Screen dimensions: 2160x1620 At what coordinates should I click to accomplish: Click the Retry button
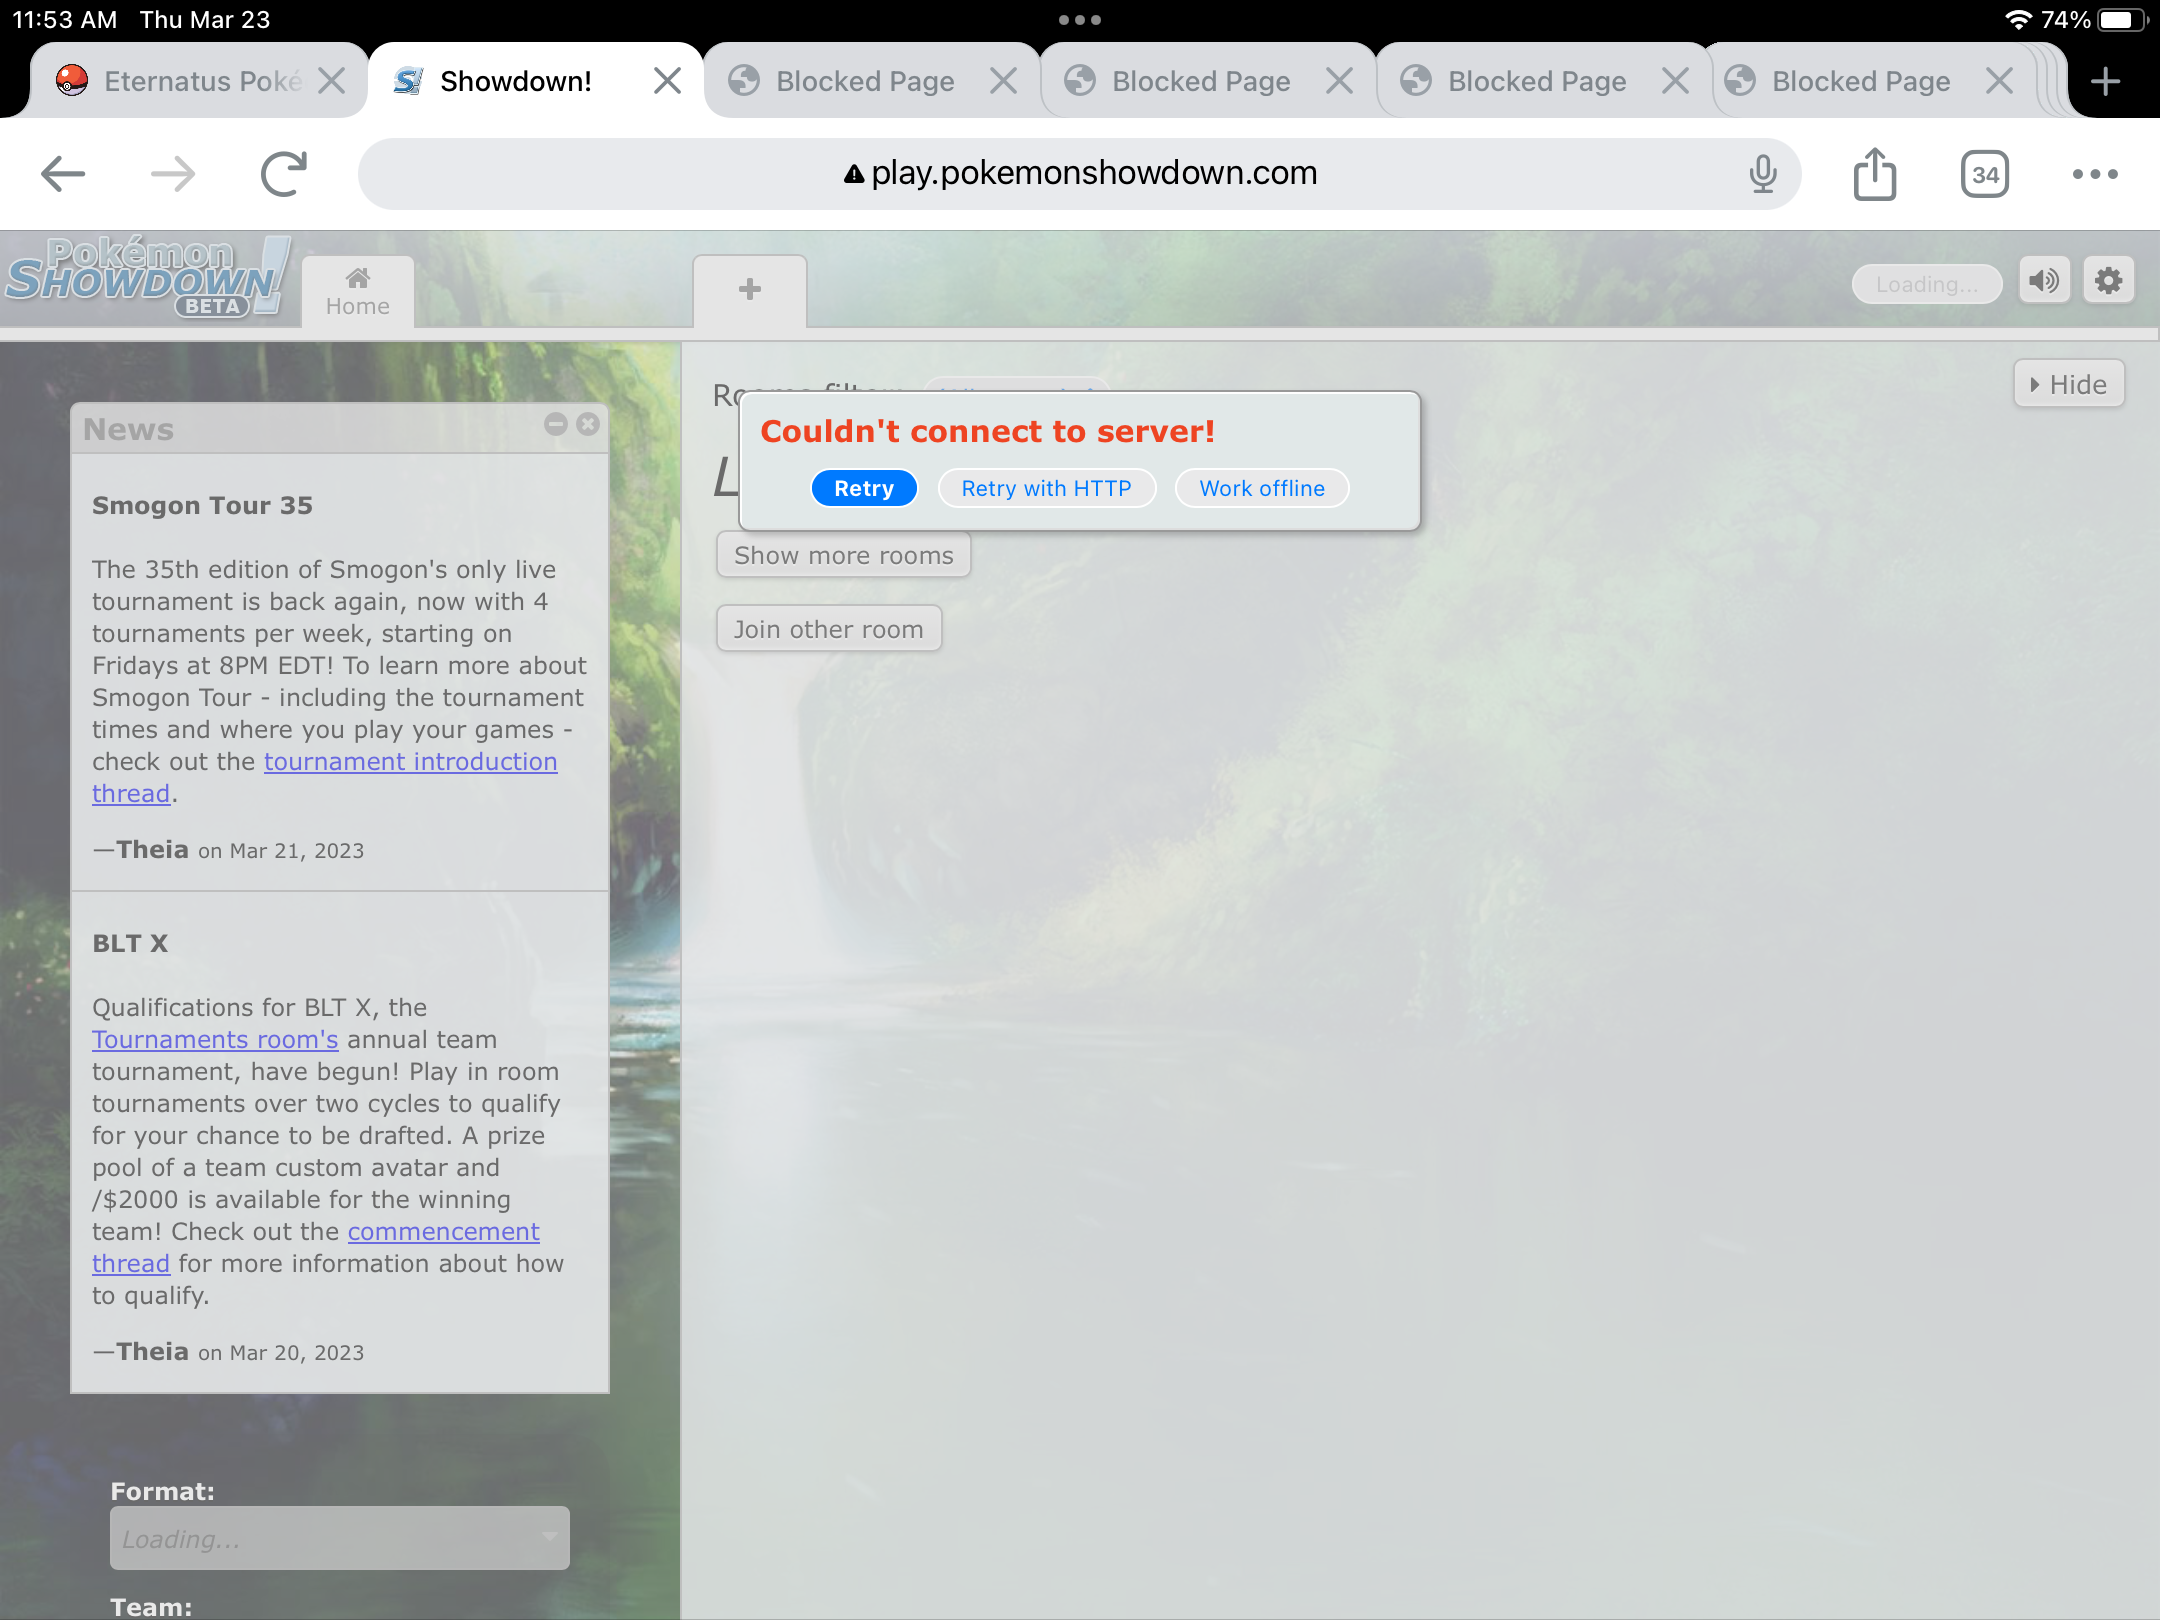tap(864, 488)
